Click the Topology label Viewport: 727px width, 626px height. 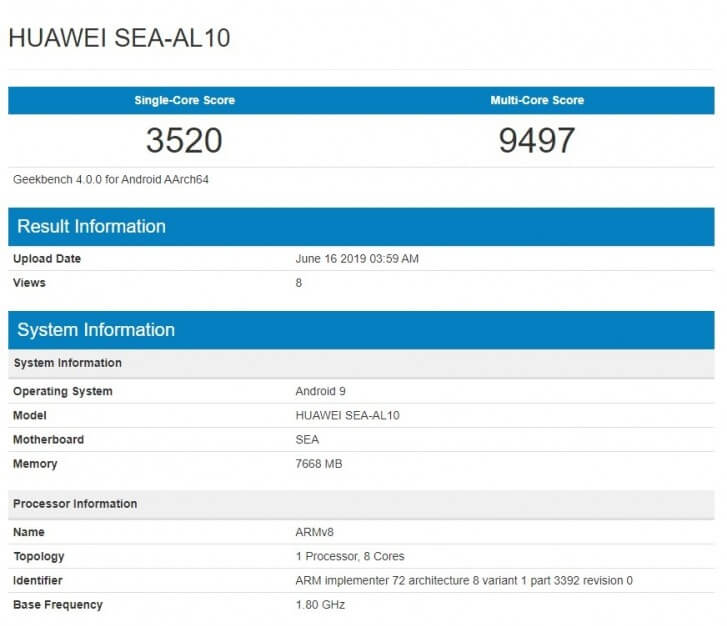coord(39,556)
